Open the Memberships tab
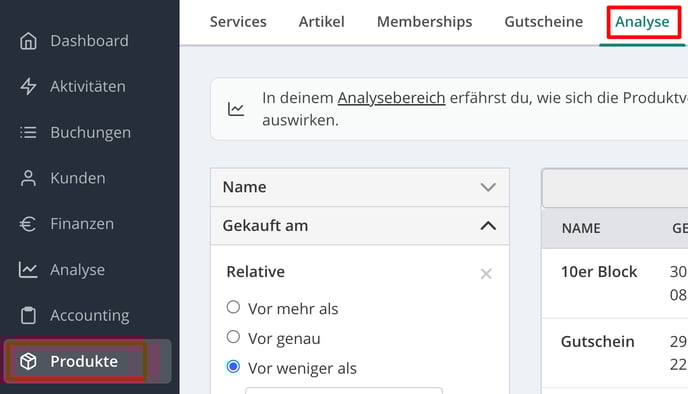 424,21
